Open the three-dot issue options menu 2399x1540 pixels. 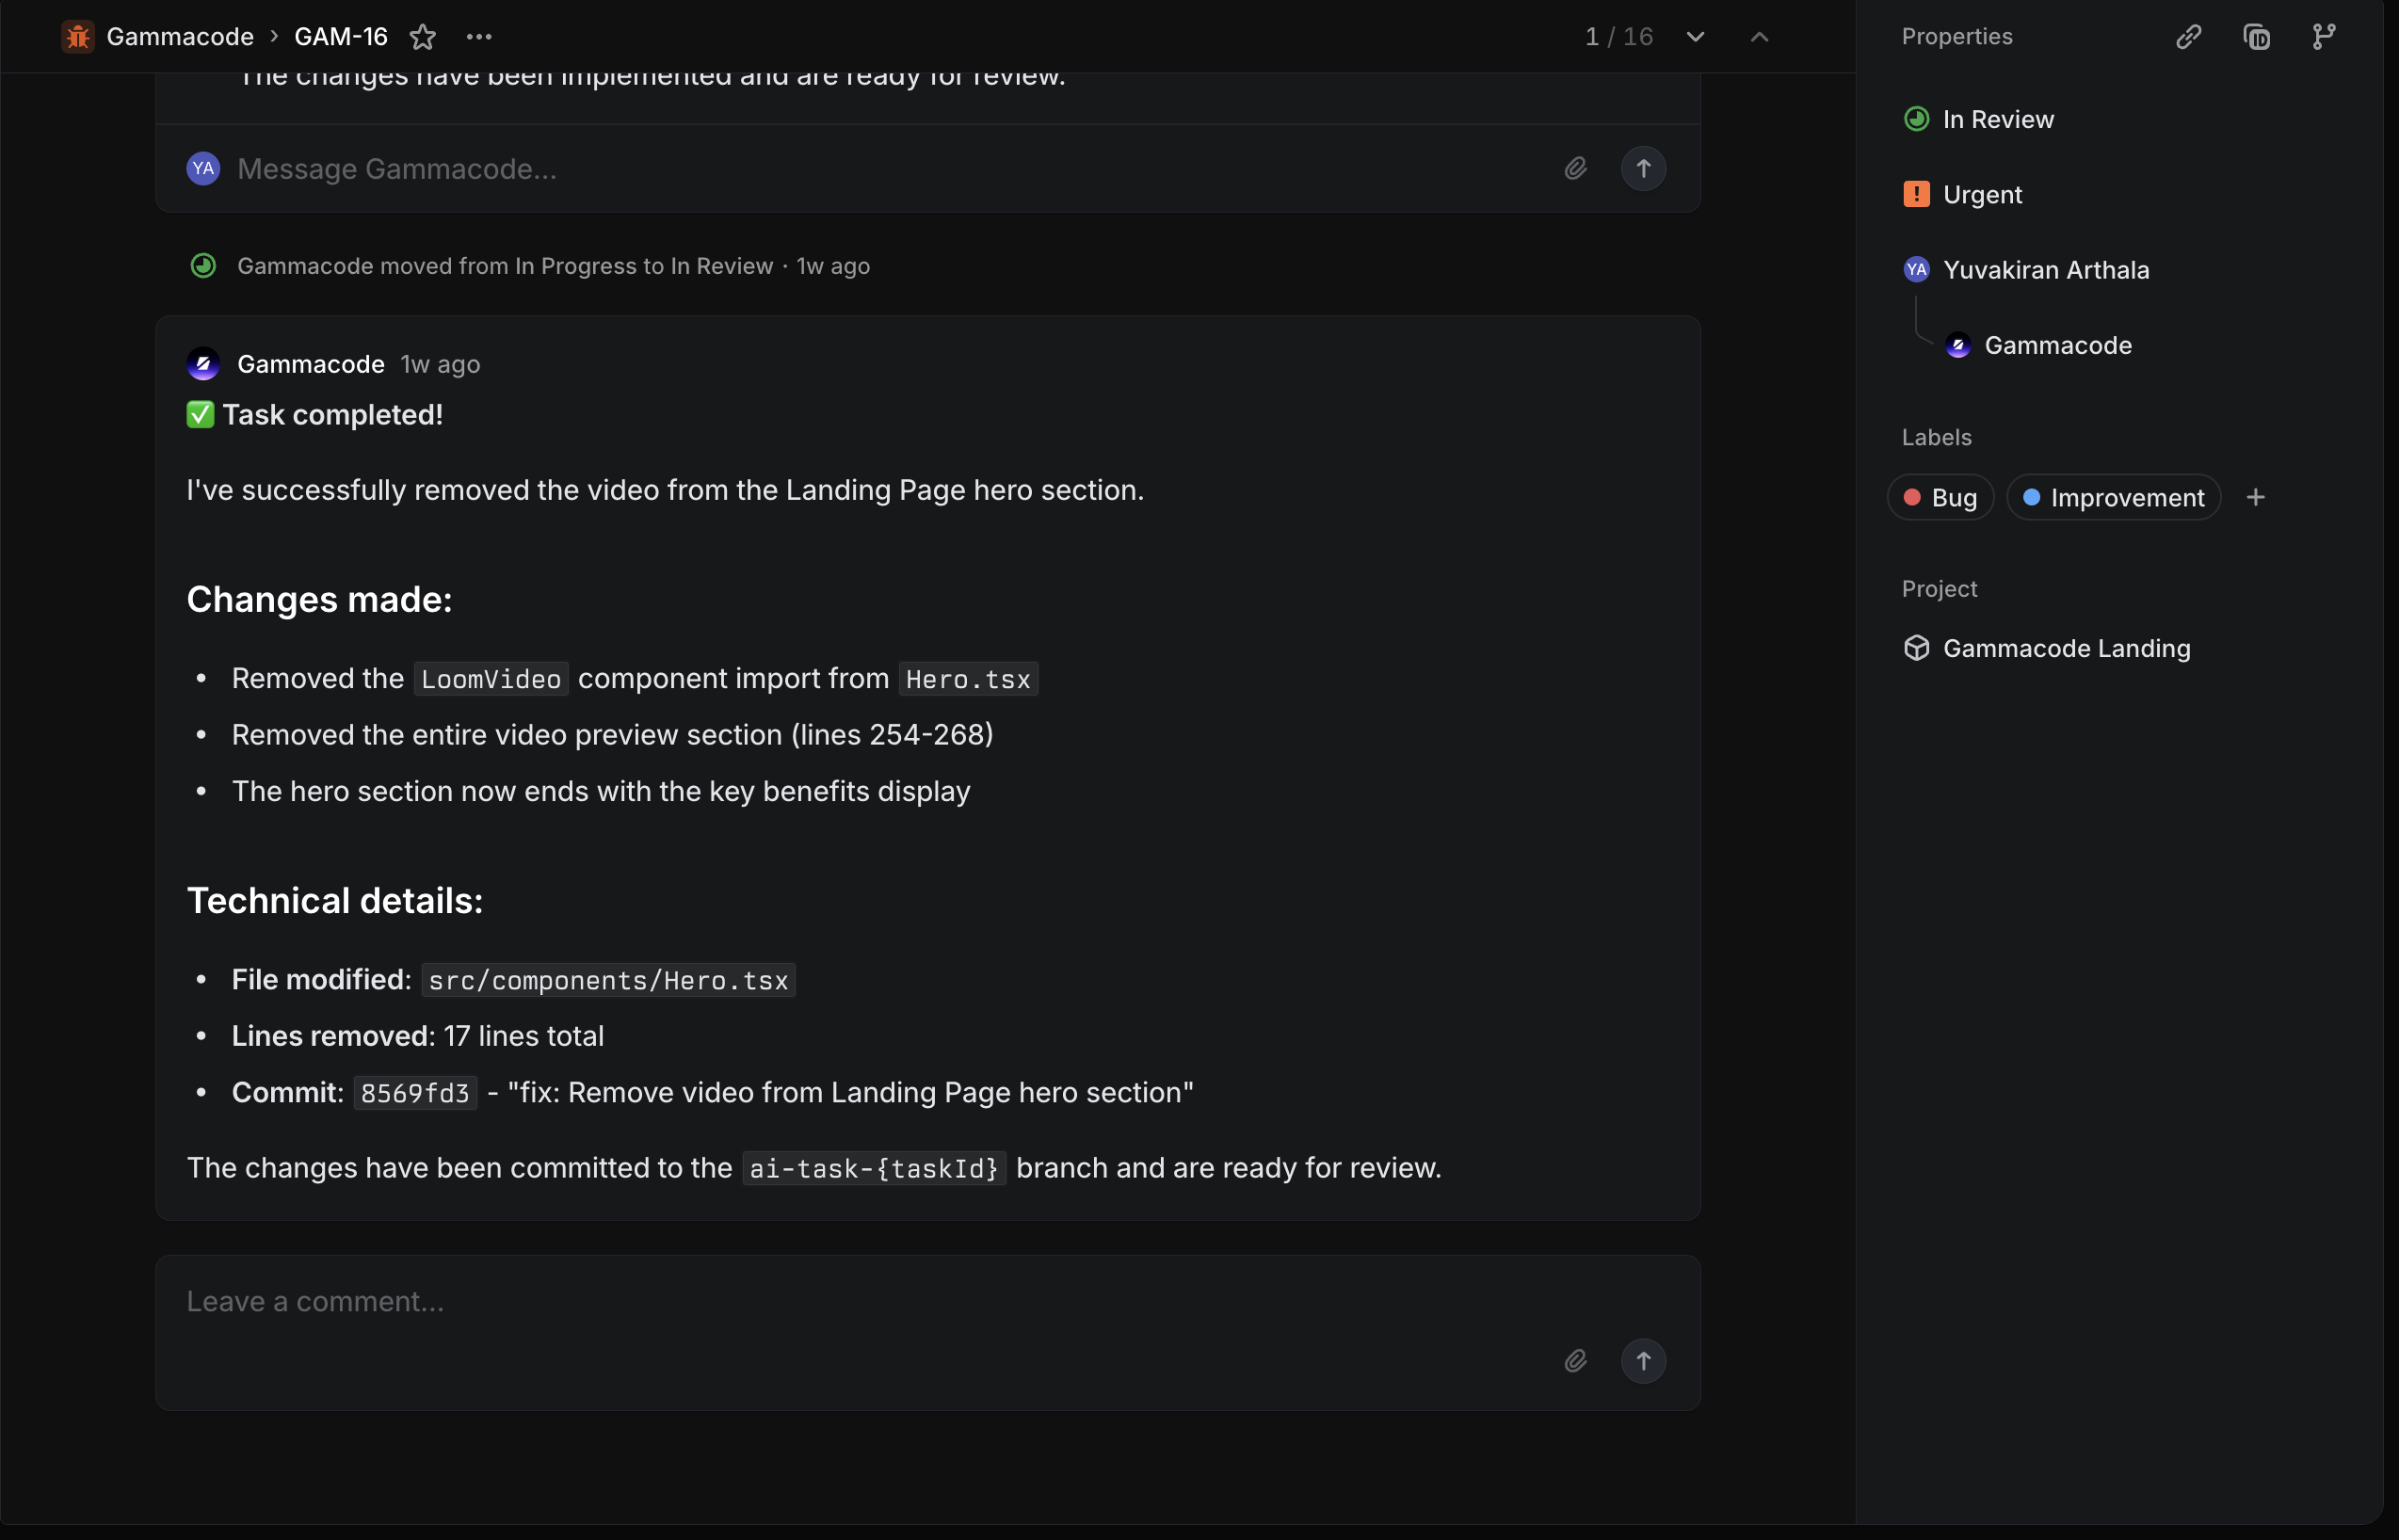click(479, 37)
